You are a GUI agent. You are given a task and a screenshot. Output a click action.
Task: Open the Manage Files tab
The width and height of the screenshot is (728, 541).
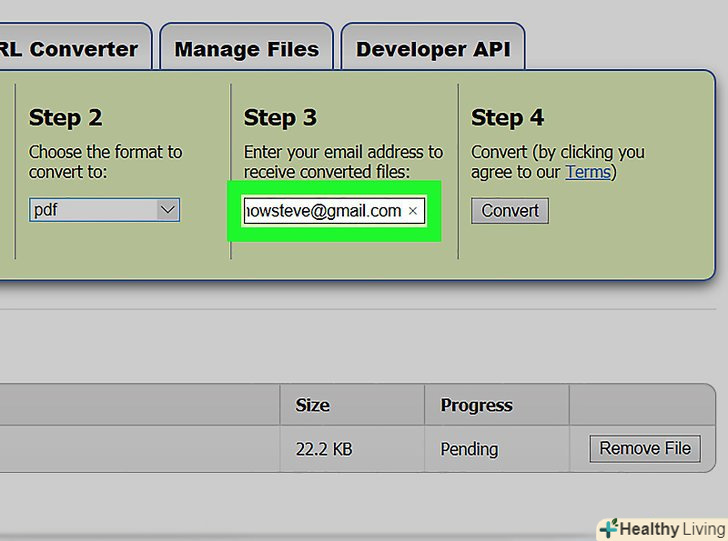pyautogui.click(x=246, y=48)
